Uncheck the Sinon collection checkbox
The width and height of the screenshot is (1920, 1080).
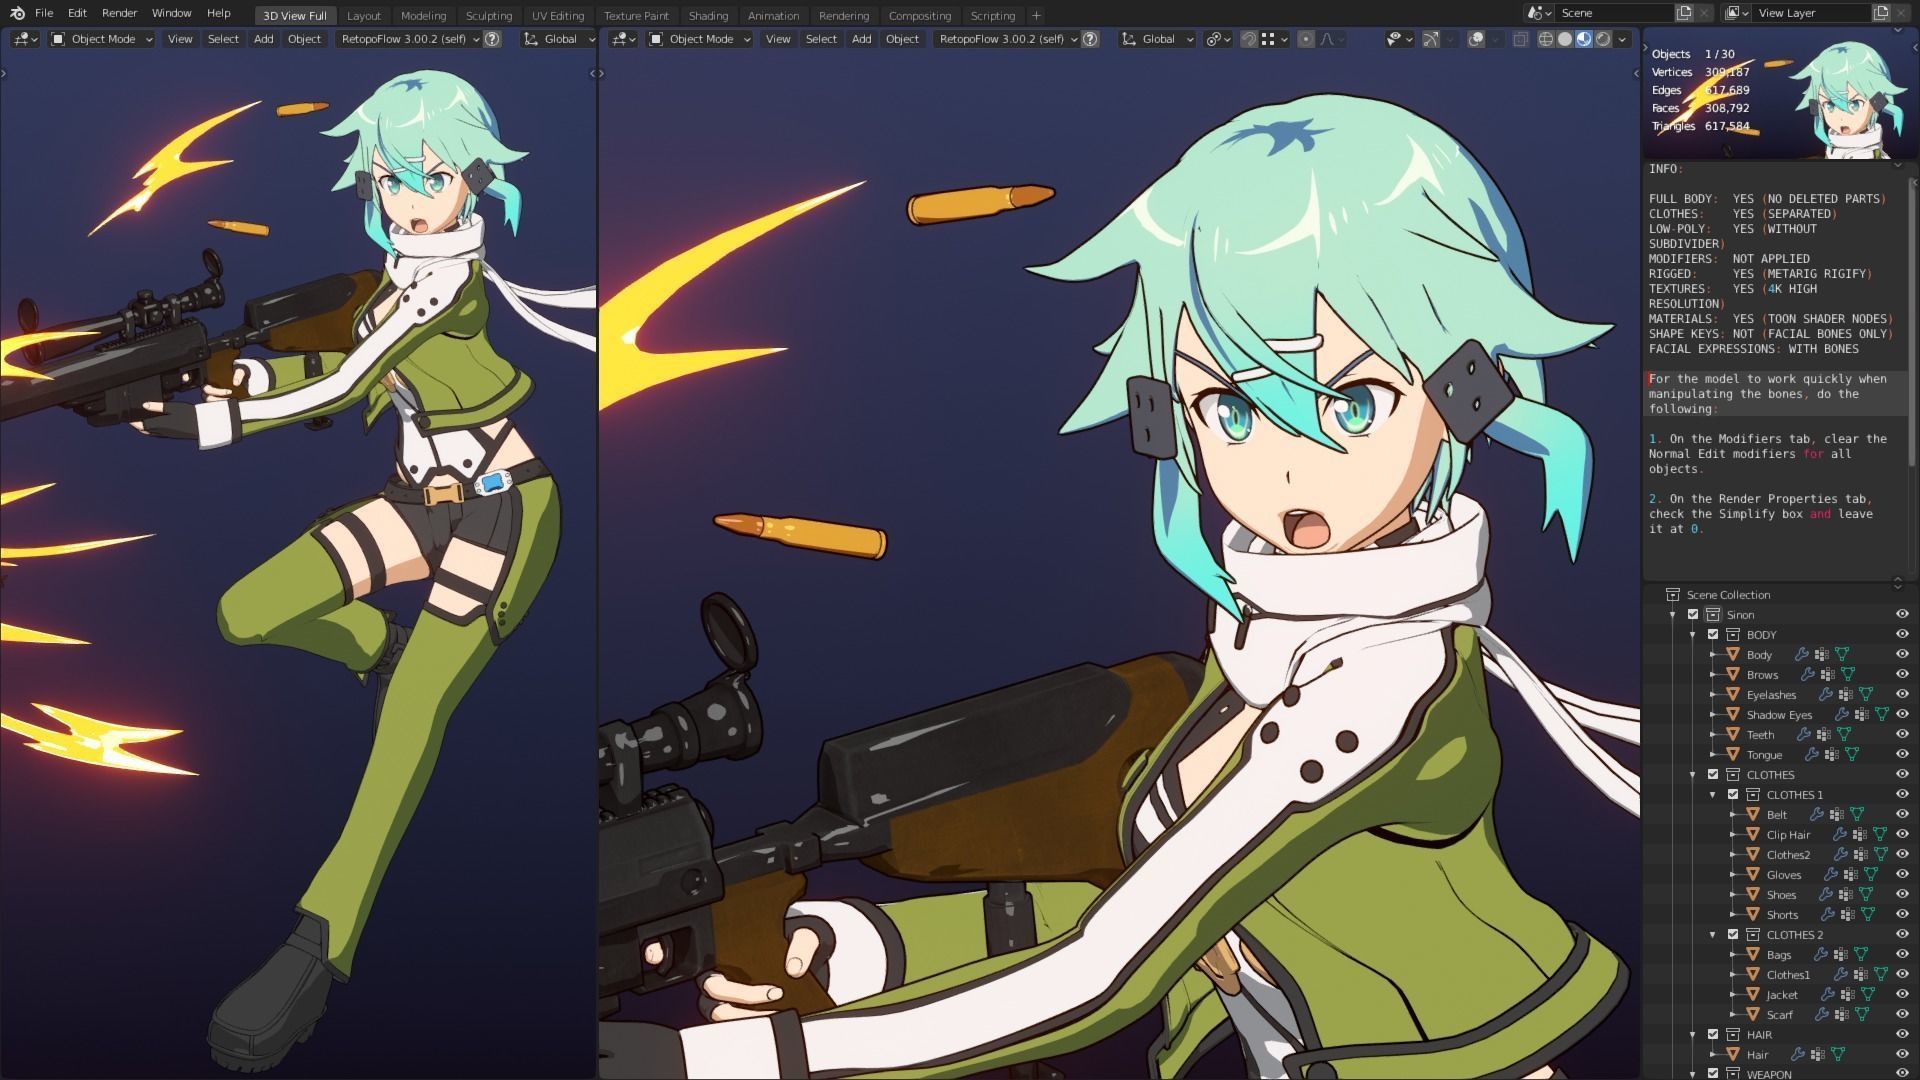pos(1693,614)
